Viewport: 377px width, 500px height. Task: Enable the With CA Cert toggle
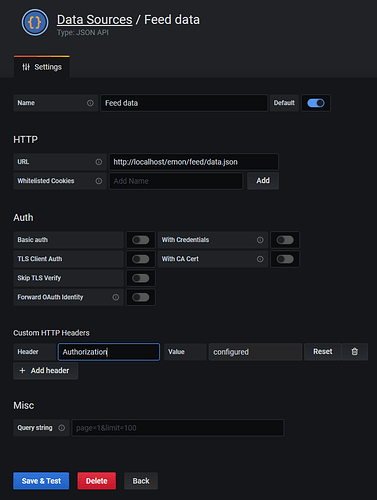285,259
